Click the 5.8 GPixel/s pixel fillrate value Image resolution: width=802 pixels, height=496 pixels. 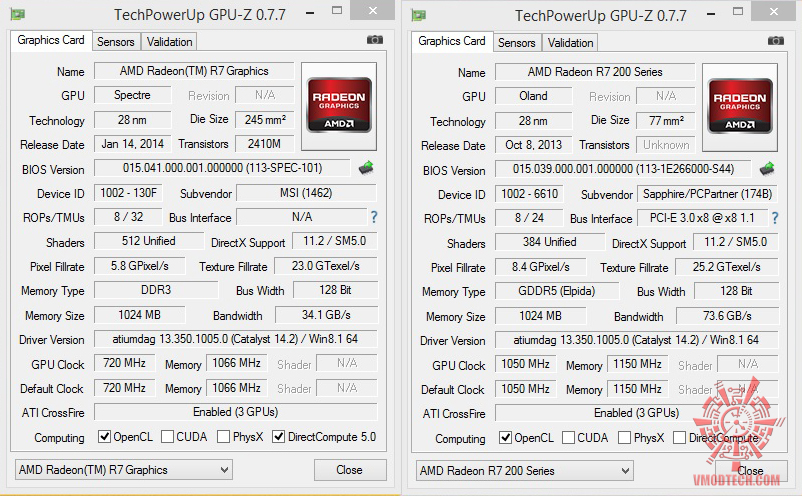140,266
